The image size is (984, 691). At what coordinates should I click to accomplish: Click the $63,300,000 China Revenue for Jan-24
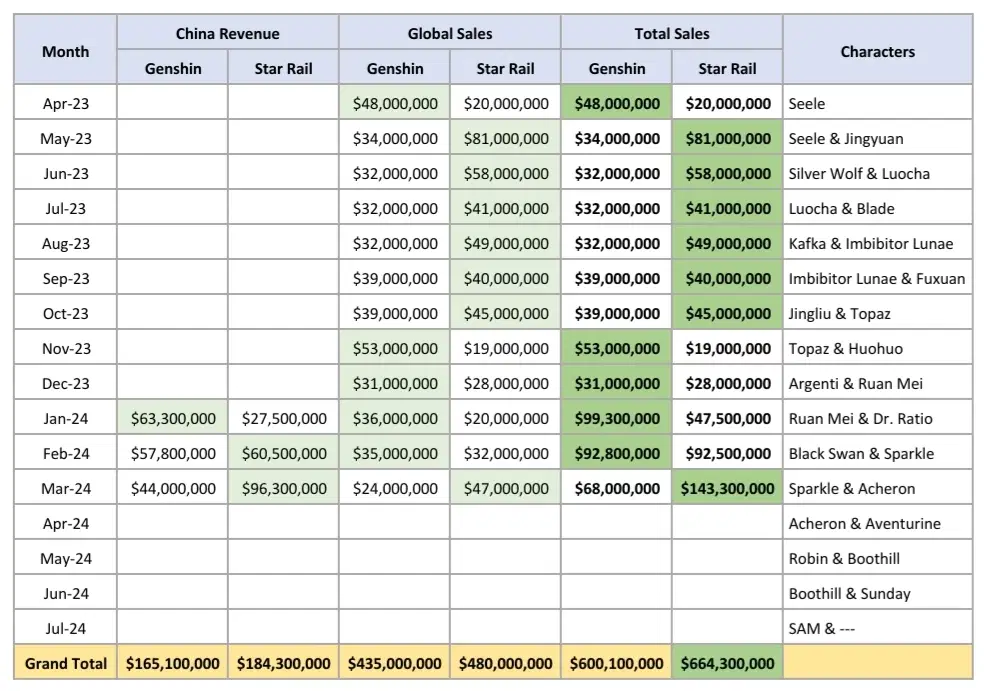pyautogui.click(x=171, y=418)
